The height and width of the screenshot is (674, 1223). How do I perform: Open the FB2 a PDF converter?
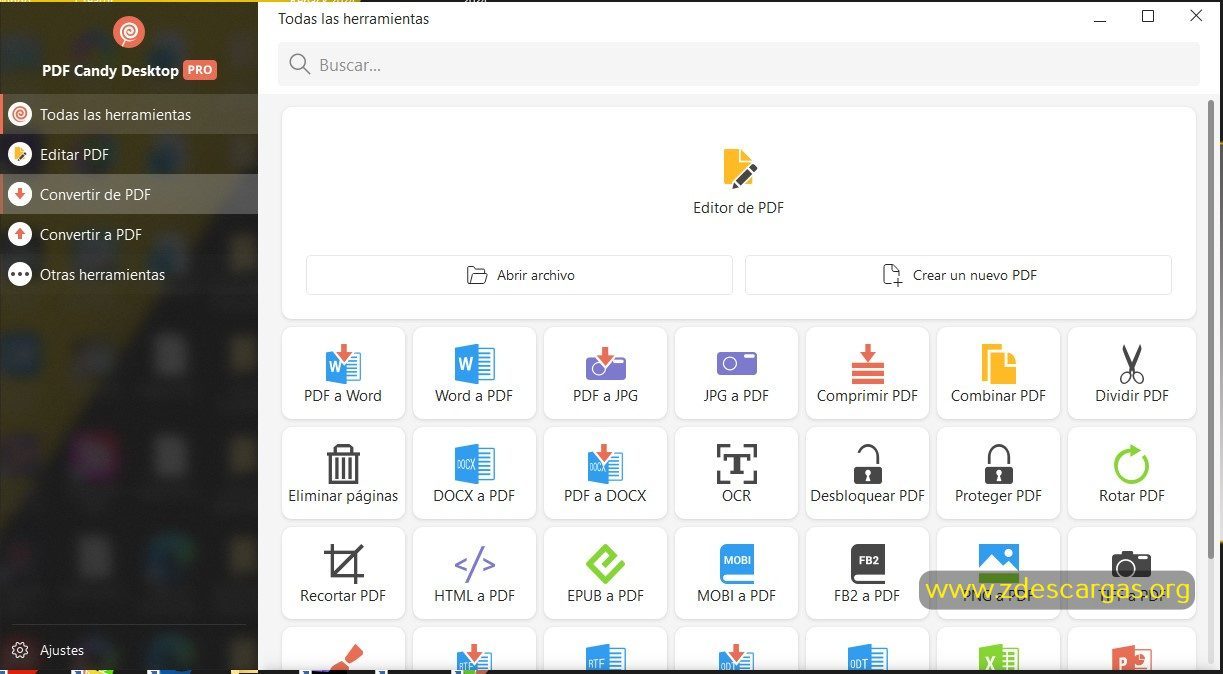pyautogui.click(x=867, y=573)
